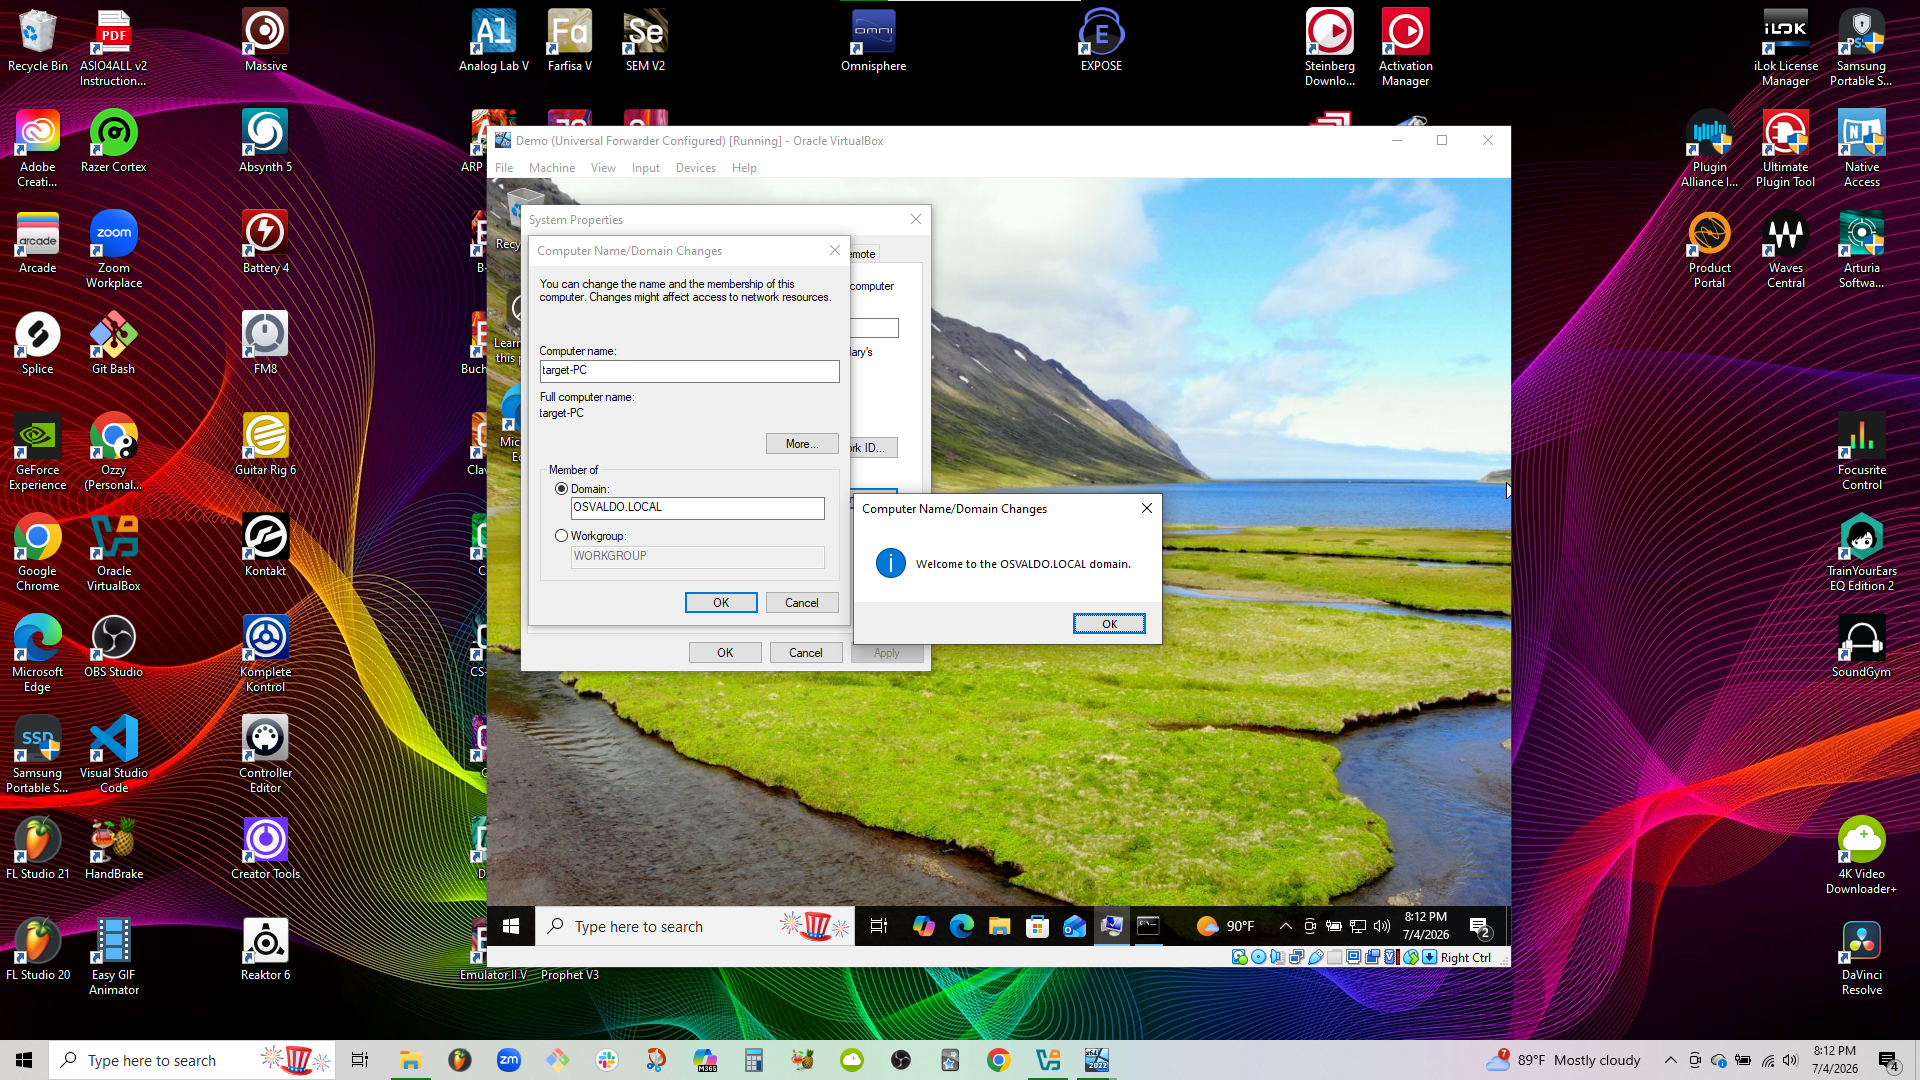Open File Explorer in the guest taskbar
Viewport: 1920px width, 1080px height.
click(x=999, y=927)
